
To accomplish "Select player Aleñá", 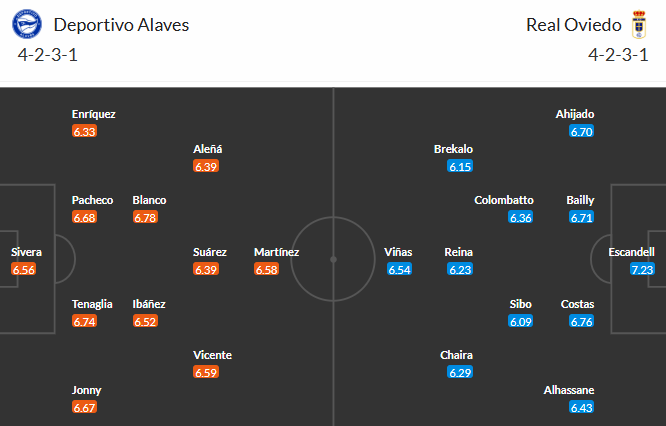I will coord(208,149).
